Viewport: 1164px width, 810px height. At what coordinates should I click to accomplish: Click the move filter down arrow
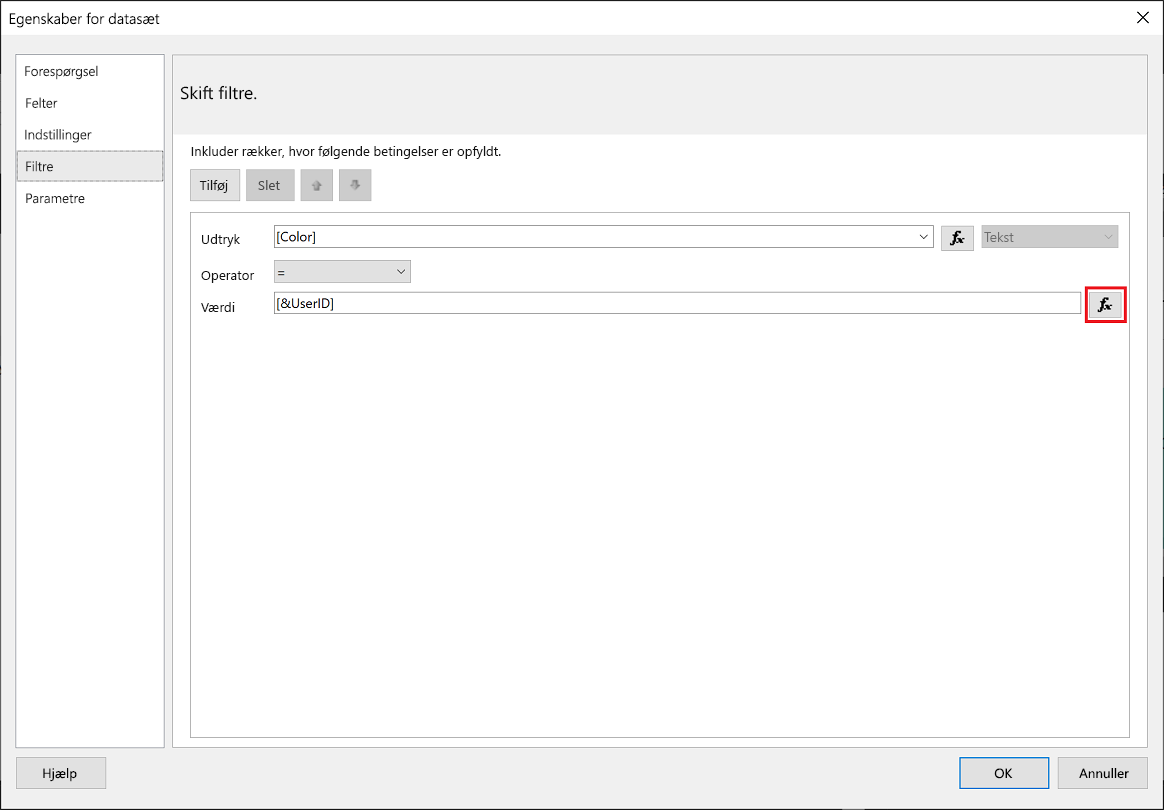click(x=355, y=185)
